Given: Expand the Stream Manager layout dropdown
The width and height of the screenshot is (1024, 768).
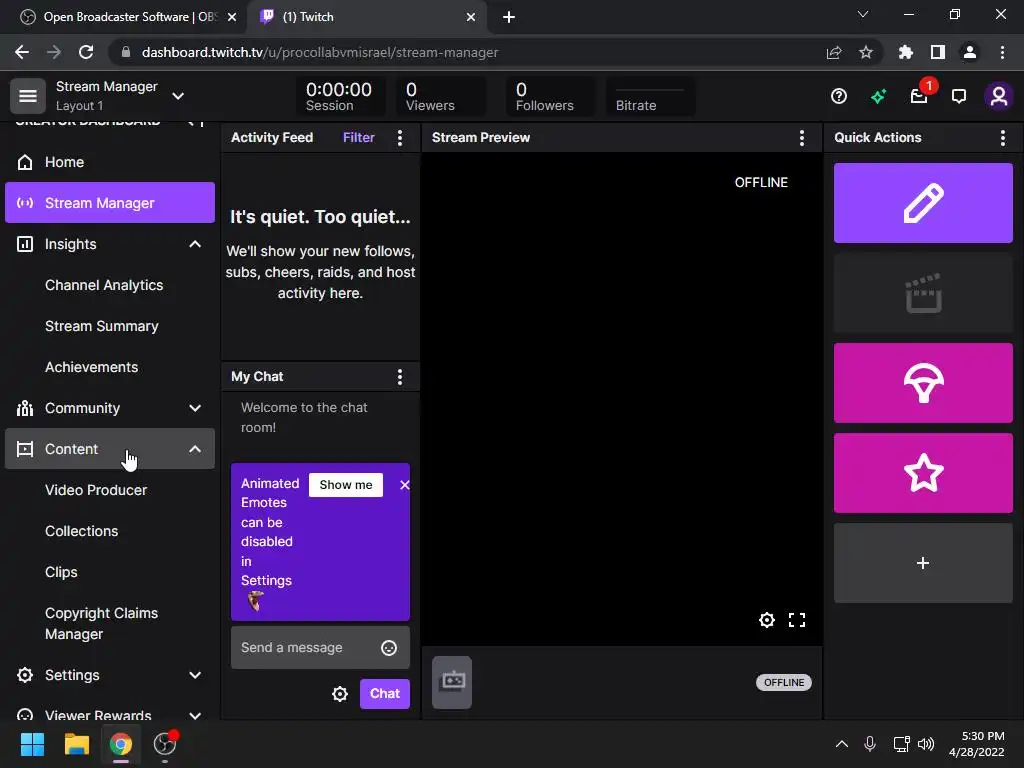Looking at the screenshot, I should tap(178, 96).
